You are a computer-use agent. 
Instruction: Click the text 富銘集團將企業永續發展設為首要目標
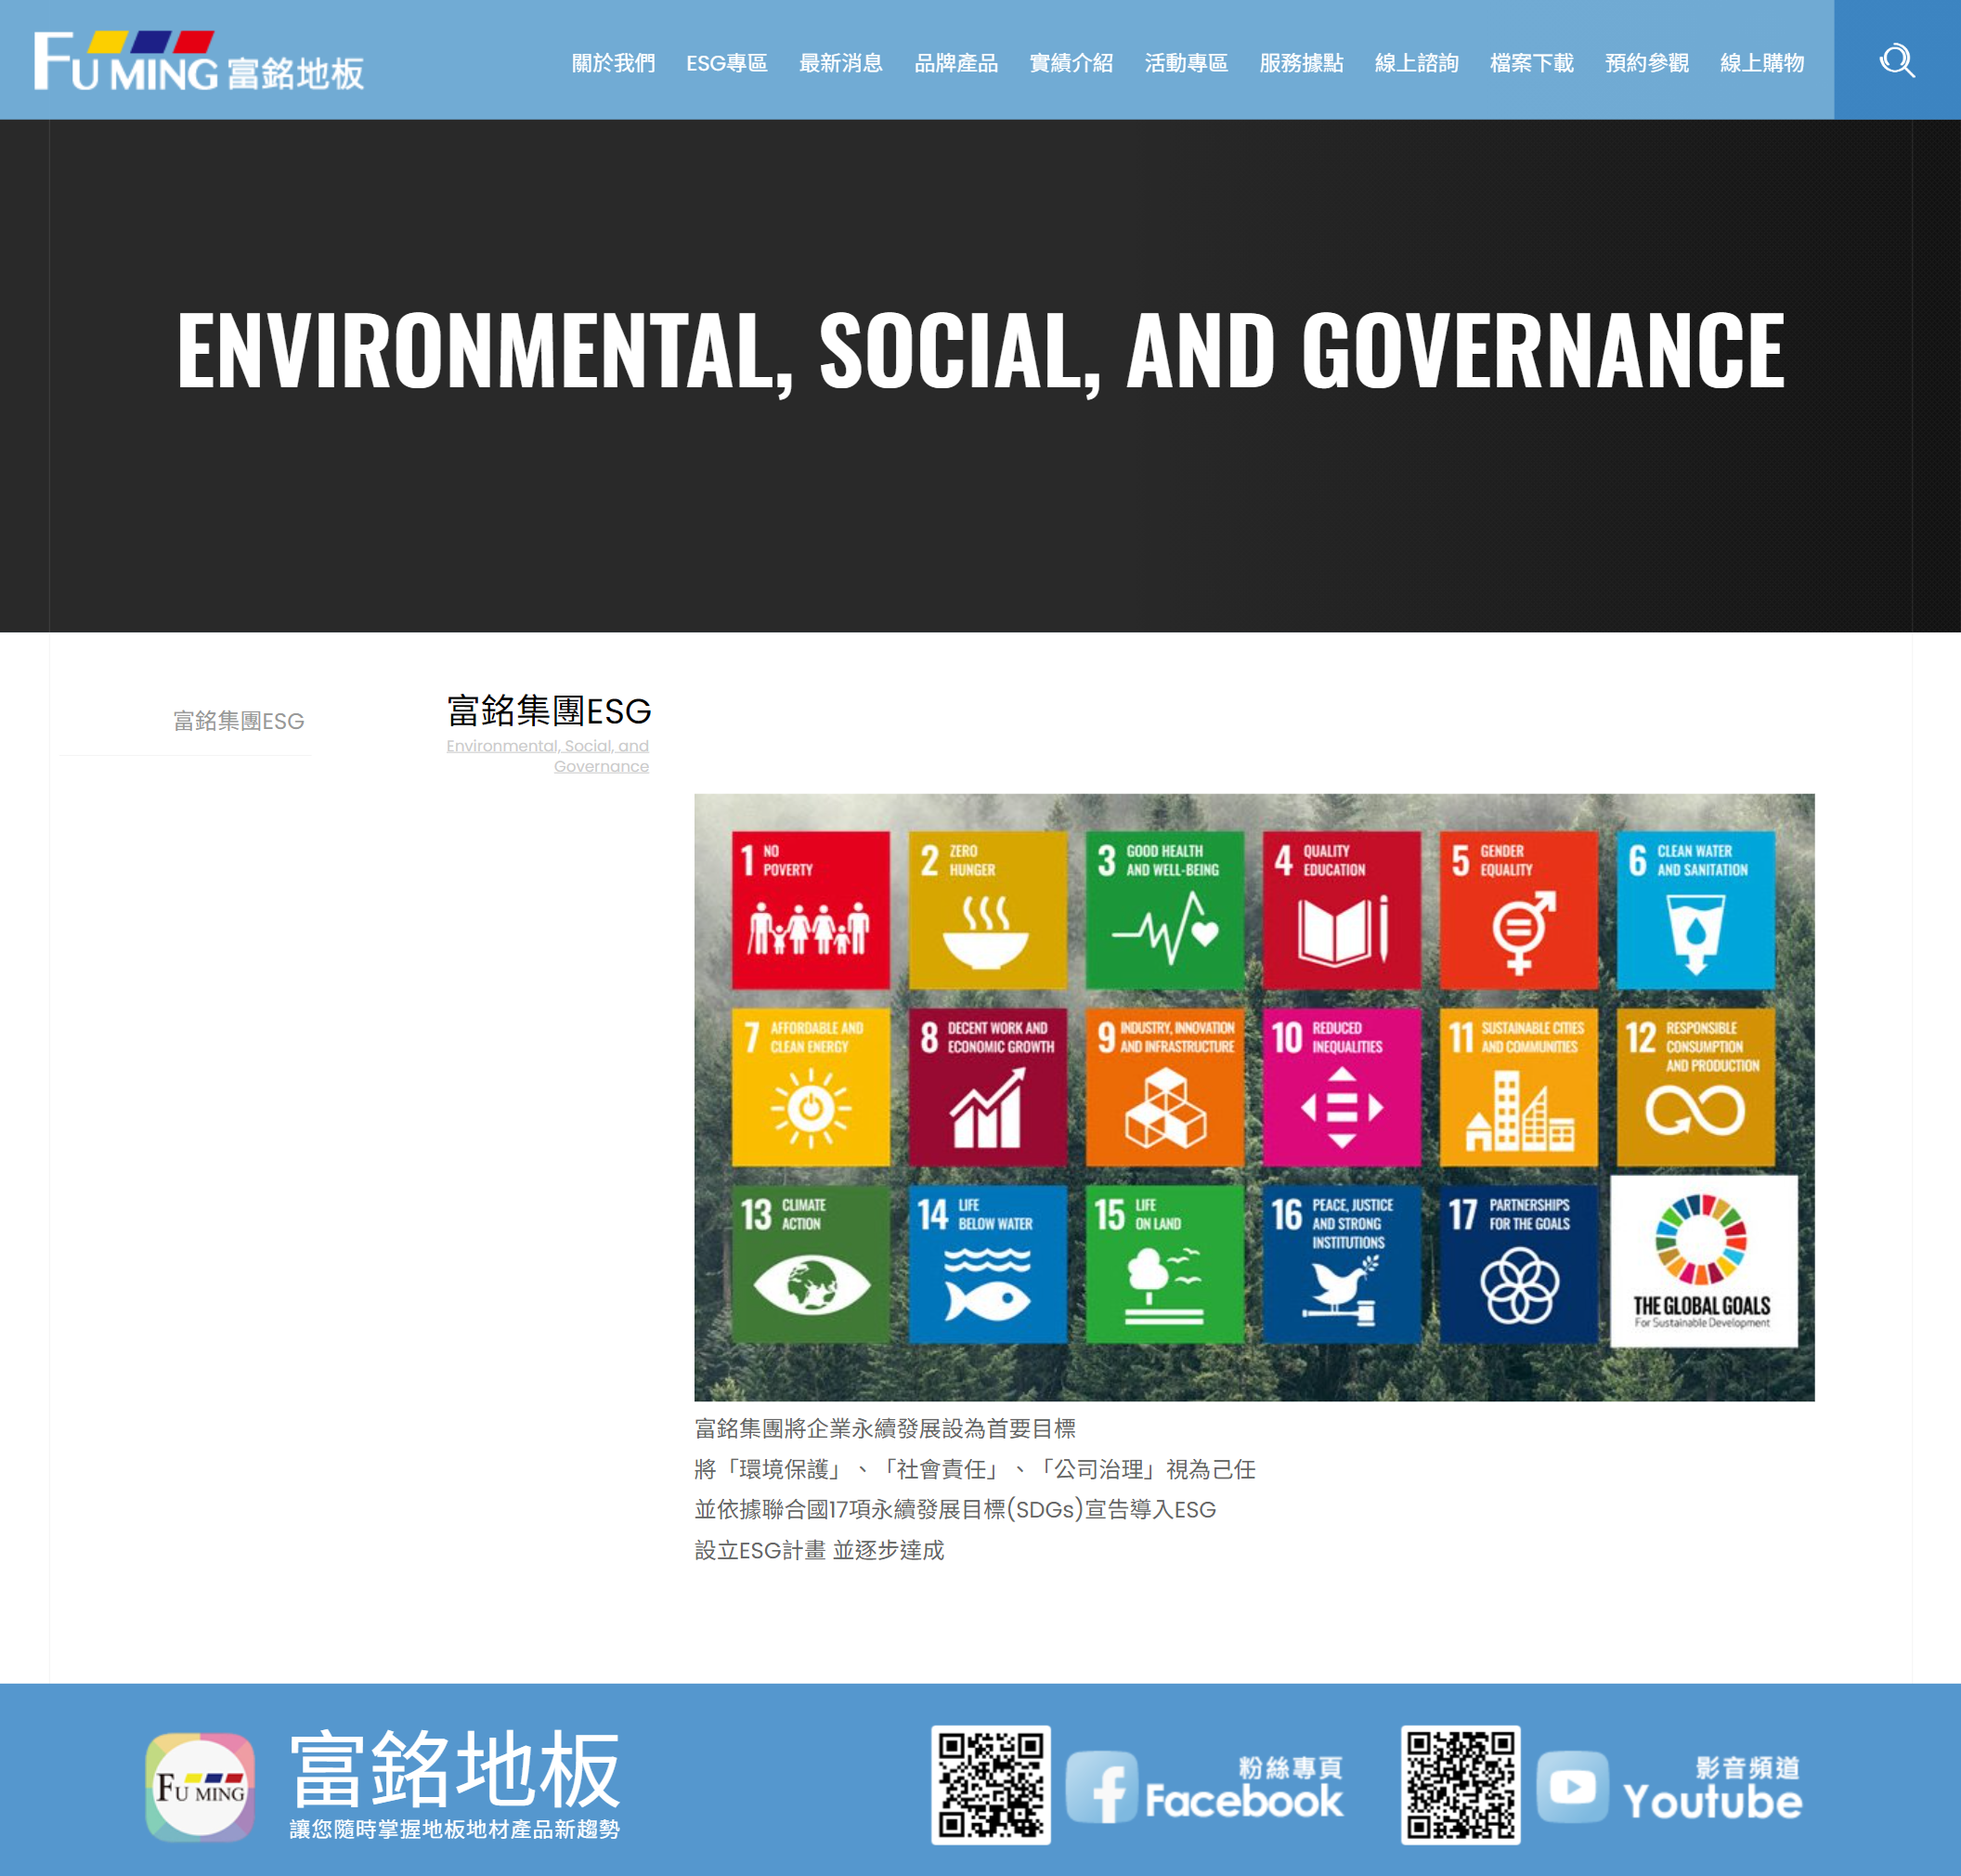885,1429
